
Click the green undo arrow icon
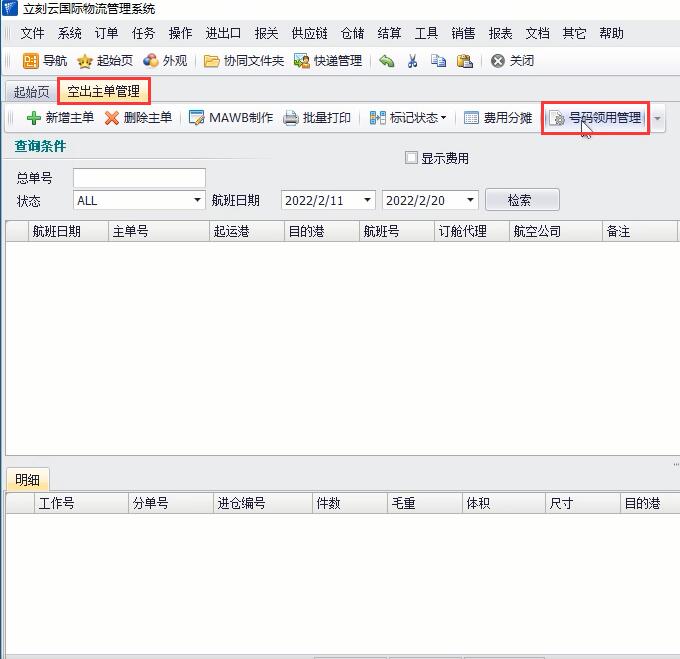[387, 61]
